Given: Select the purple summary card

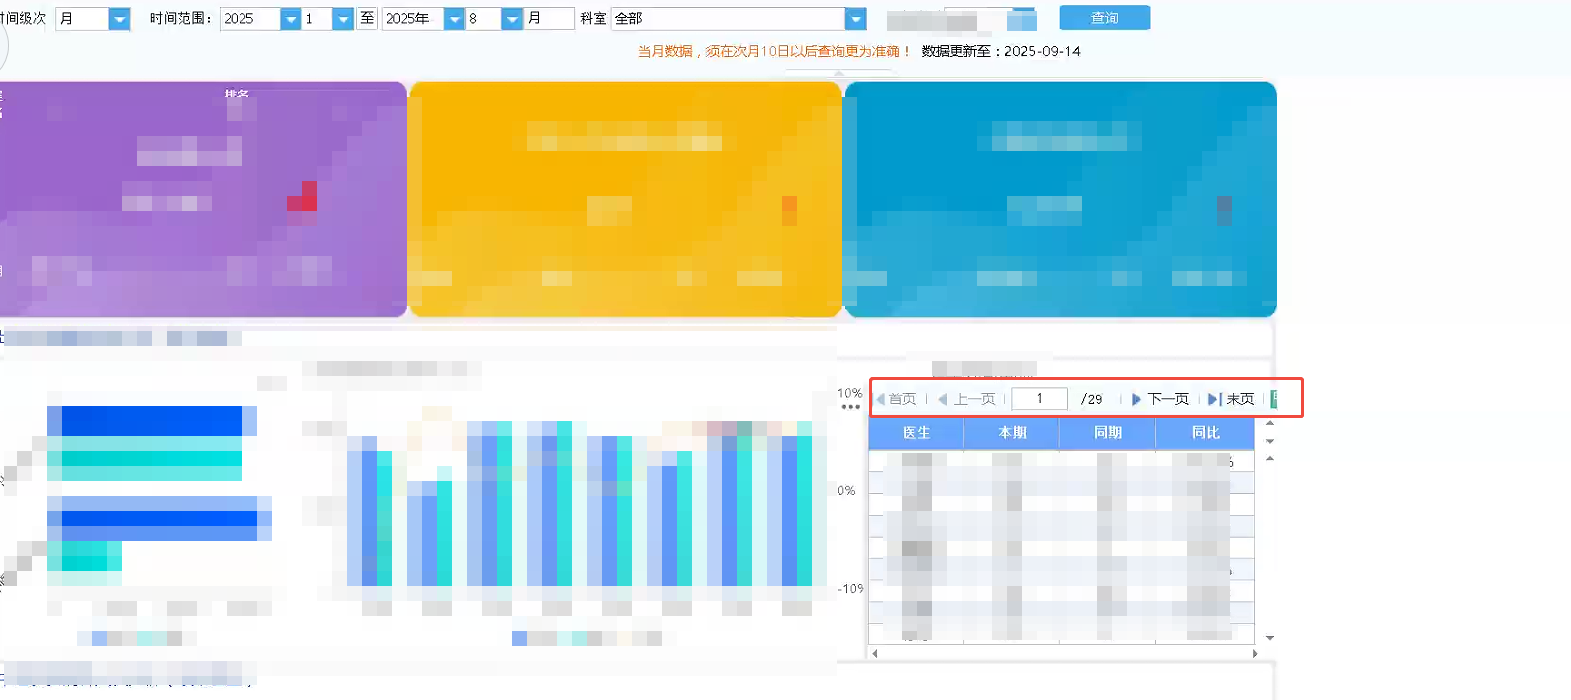Looking at the screenshot, I should tap(203, 200).
